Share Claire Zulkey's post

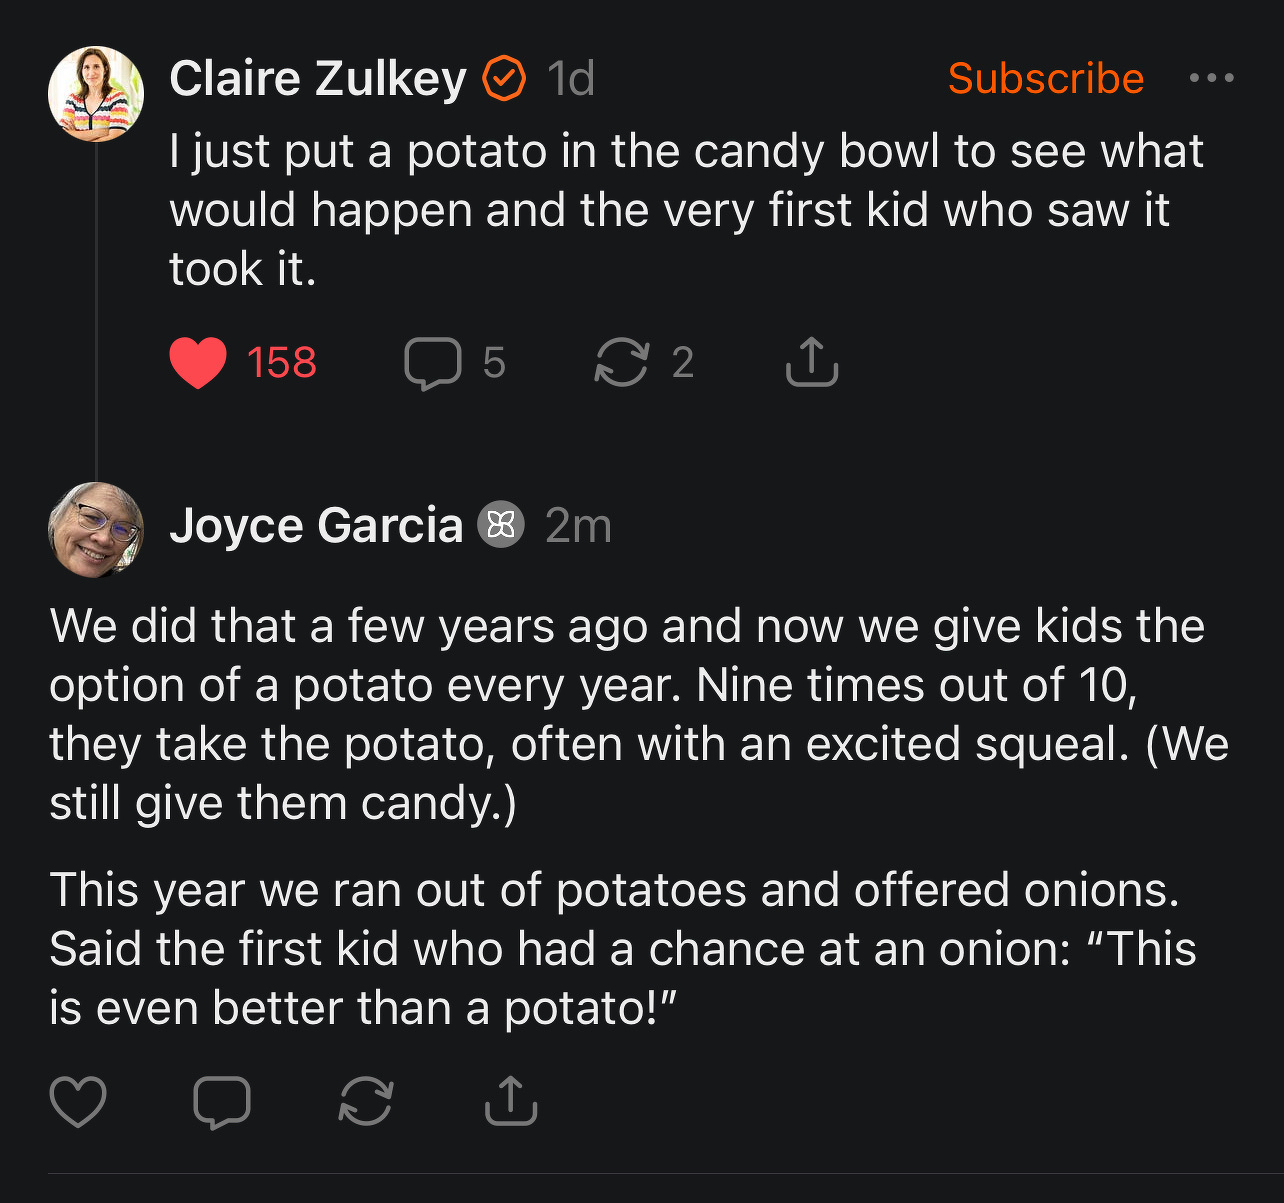811,362
